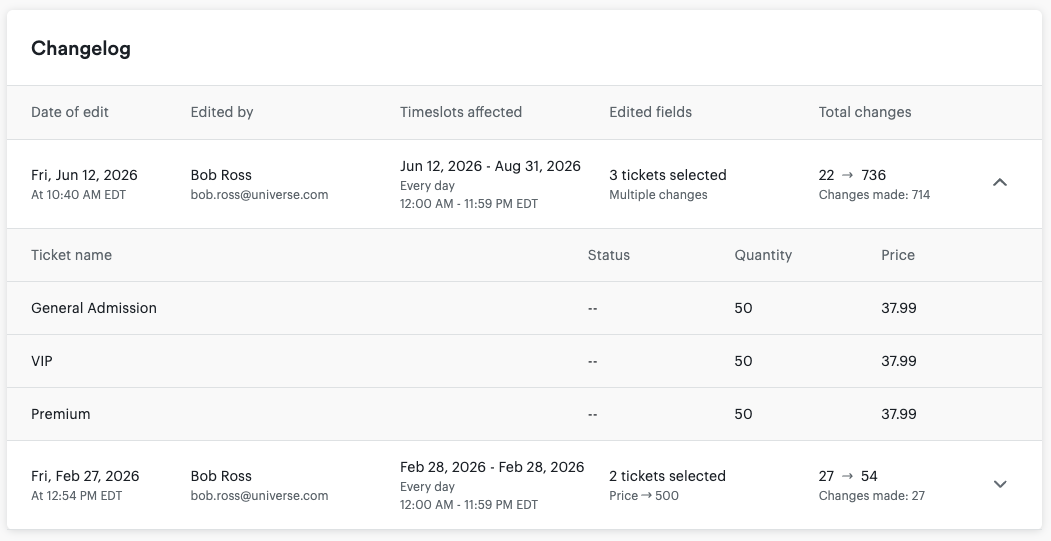Image resolution: width=1051 pixels, height=541 pixels.
Task: Expand the Feb 27, 2026 changelog entry chevron
Action: click(x=999, y=484)
